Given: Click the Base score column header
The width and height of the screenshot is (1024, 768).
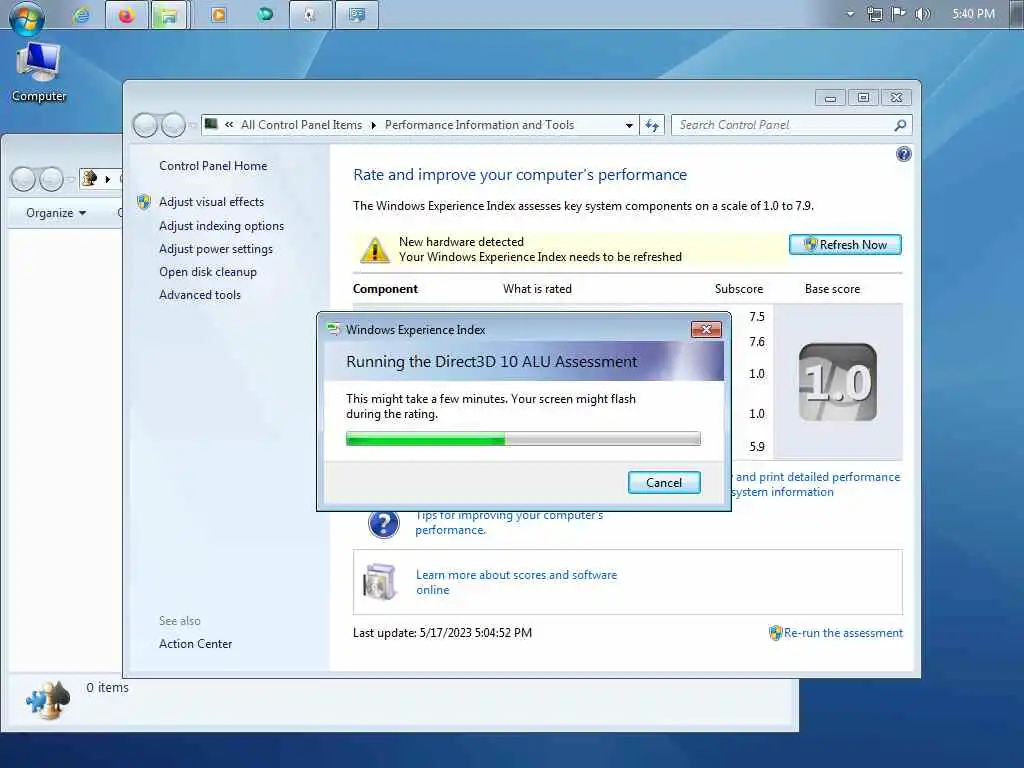Looking at the screenshot, I should [x=832, y=289].
